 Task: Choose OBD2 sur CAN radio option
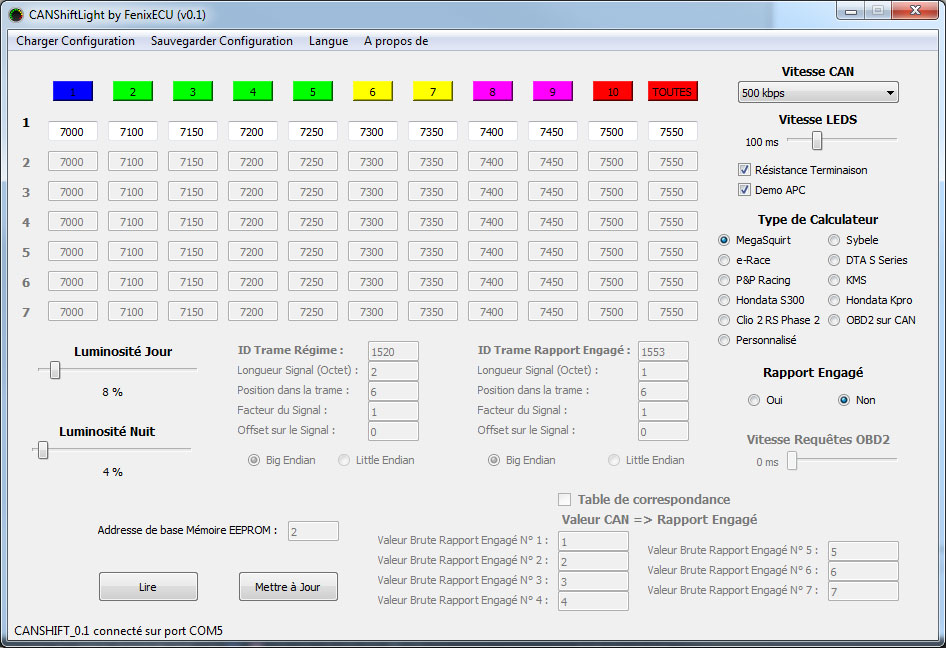(x=835, y=320)
